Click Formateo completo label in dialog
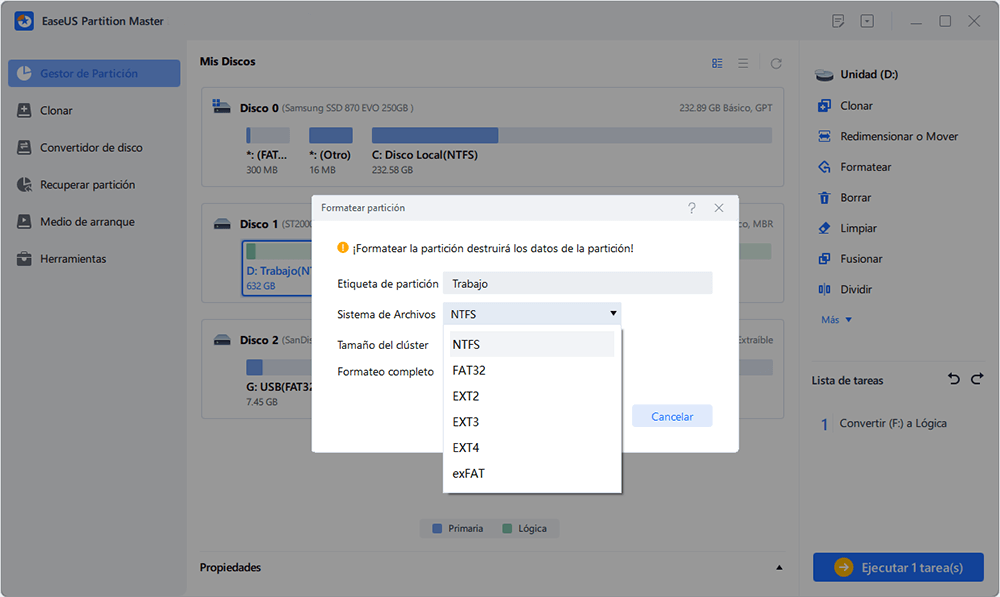 385,371
